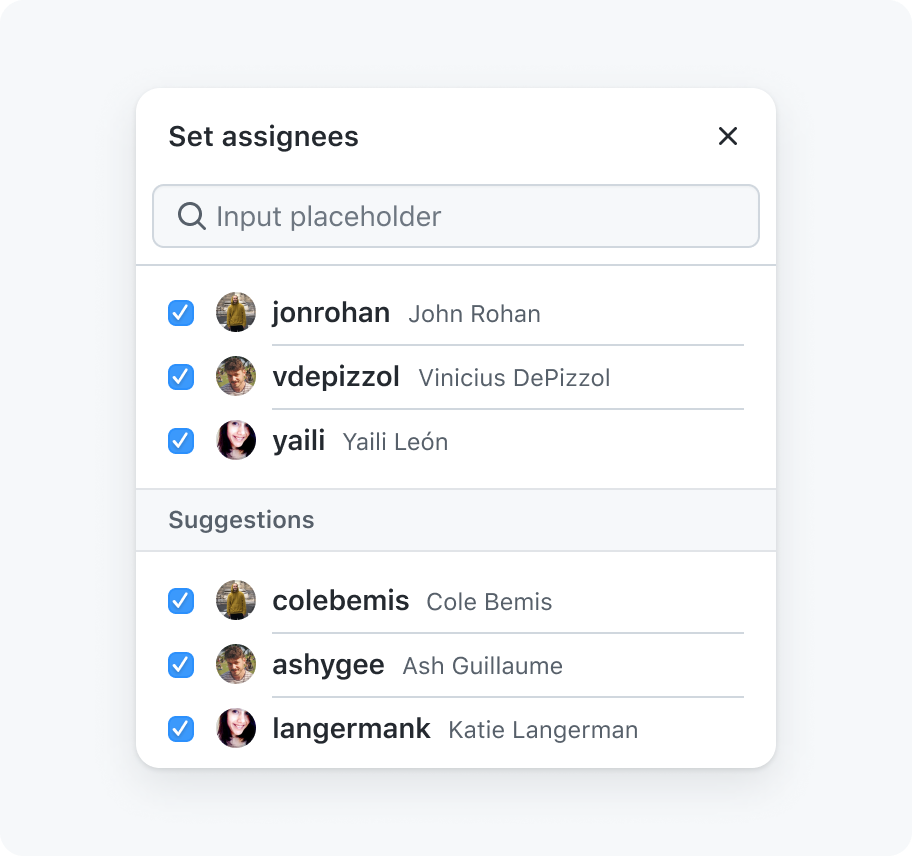Click jonrohan's avatar picture

point(236,312)
